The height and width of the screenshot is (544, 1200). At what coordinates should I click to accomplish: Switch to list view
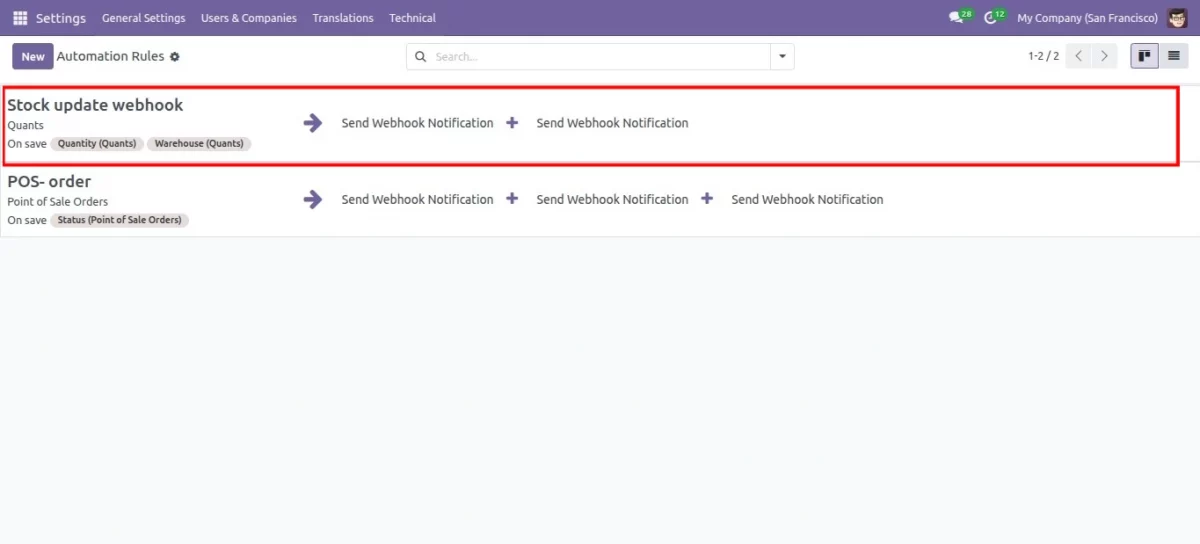(x=1173, y=57)
